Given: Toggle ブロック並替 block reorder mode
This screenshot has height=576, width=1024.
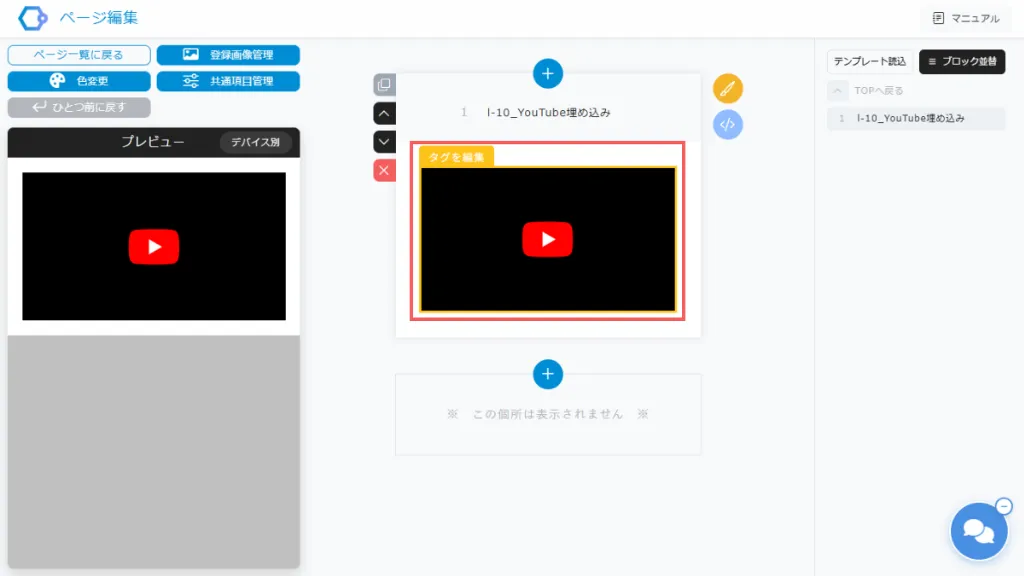Looking at the screenshot, I should pyautogui.click(x=962, y=62).
